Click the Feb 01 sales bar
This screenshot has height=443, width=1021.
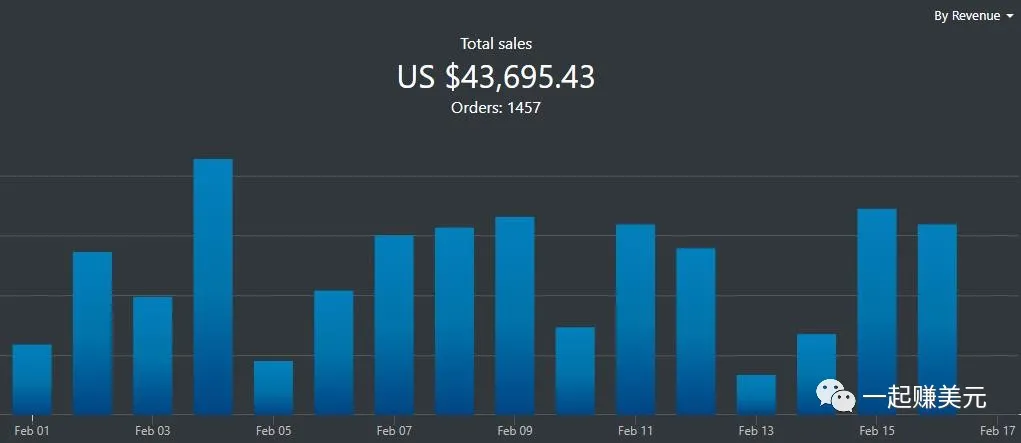[x=32, y=379]
